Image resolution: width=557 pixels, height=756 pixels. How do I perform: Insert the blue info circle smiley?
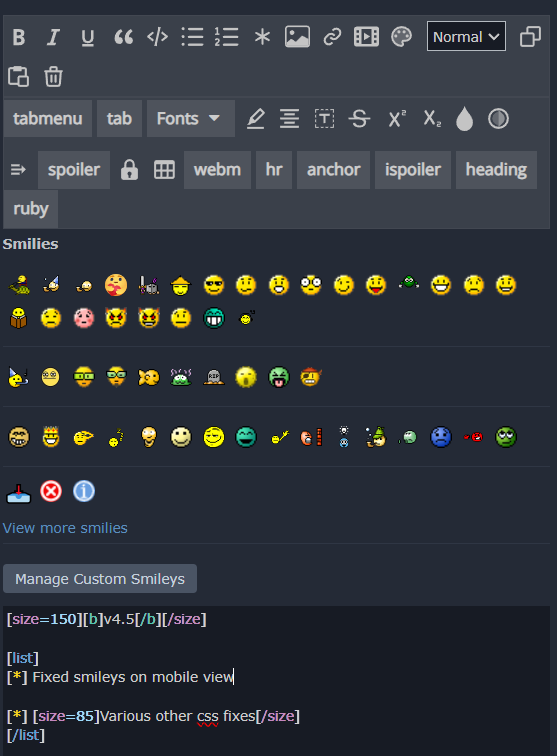tap(84, 491)
